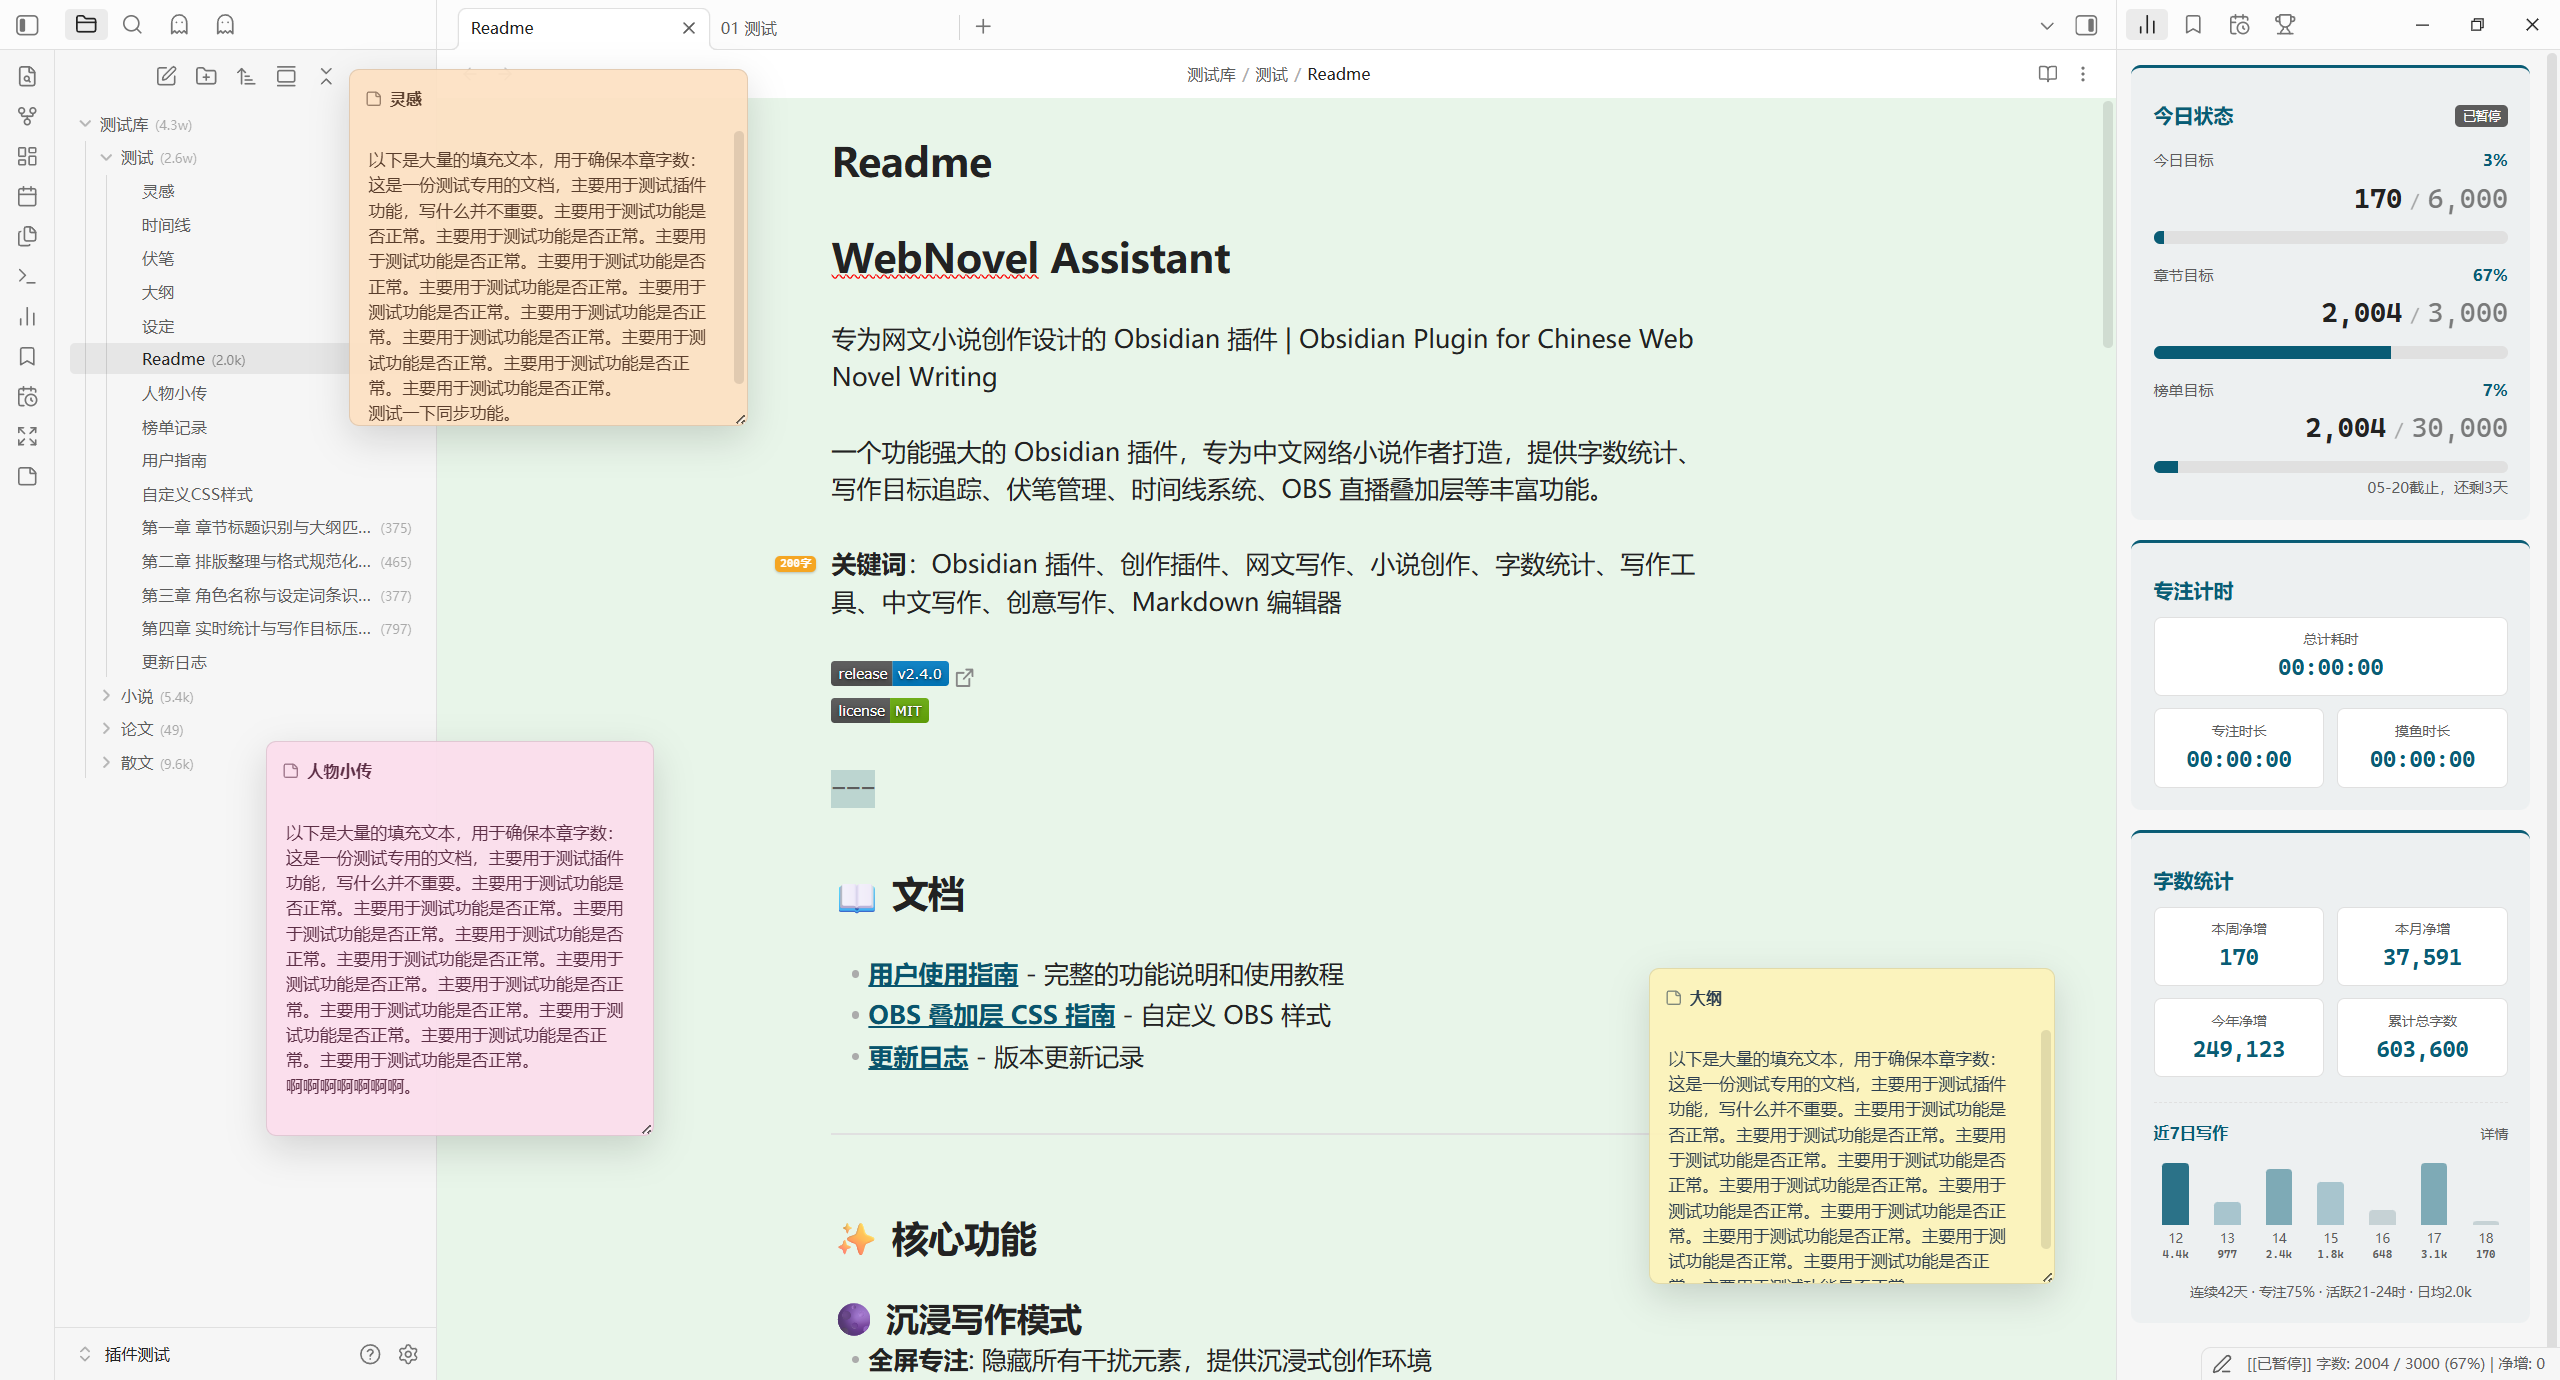Expand the 论文 folder
Screen dimensions: 2560x1380
click(x=106, y=729)
